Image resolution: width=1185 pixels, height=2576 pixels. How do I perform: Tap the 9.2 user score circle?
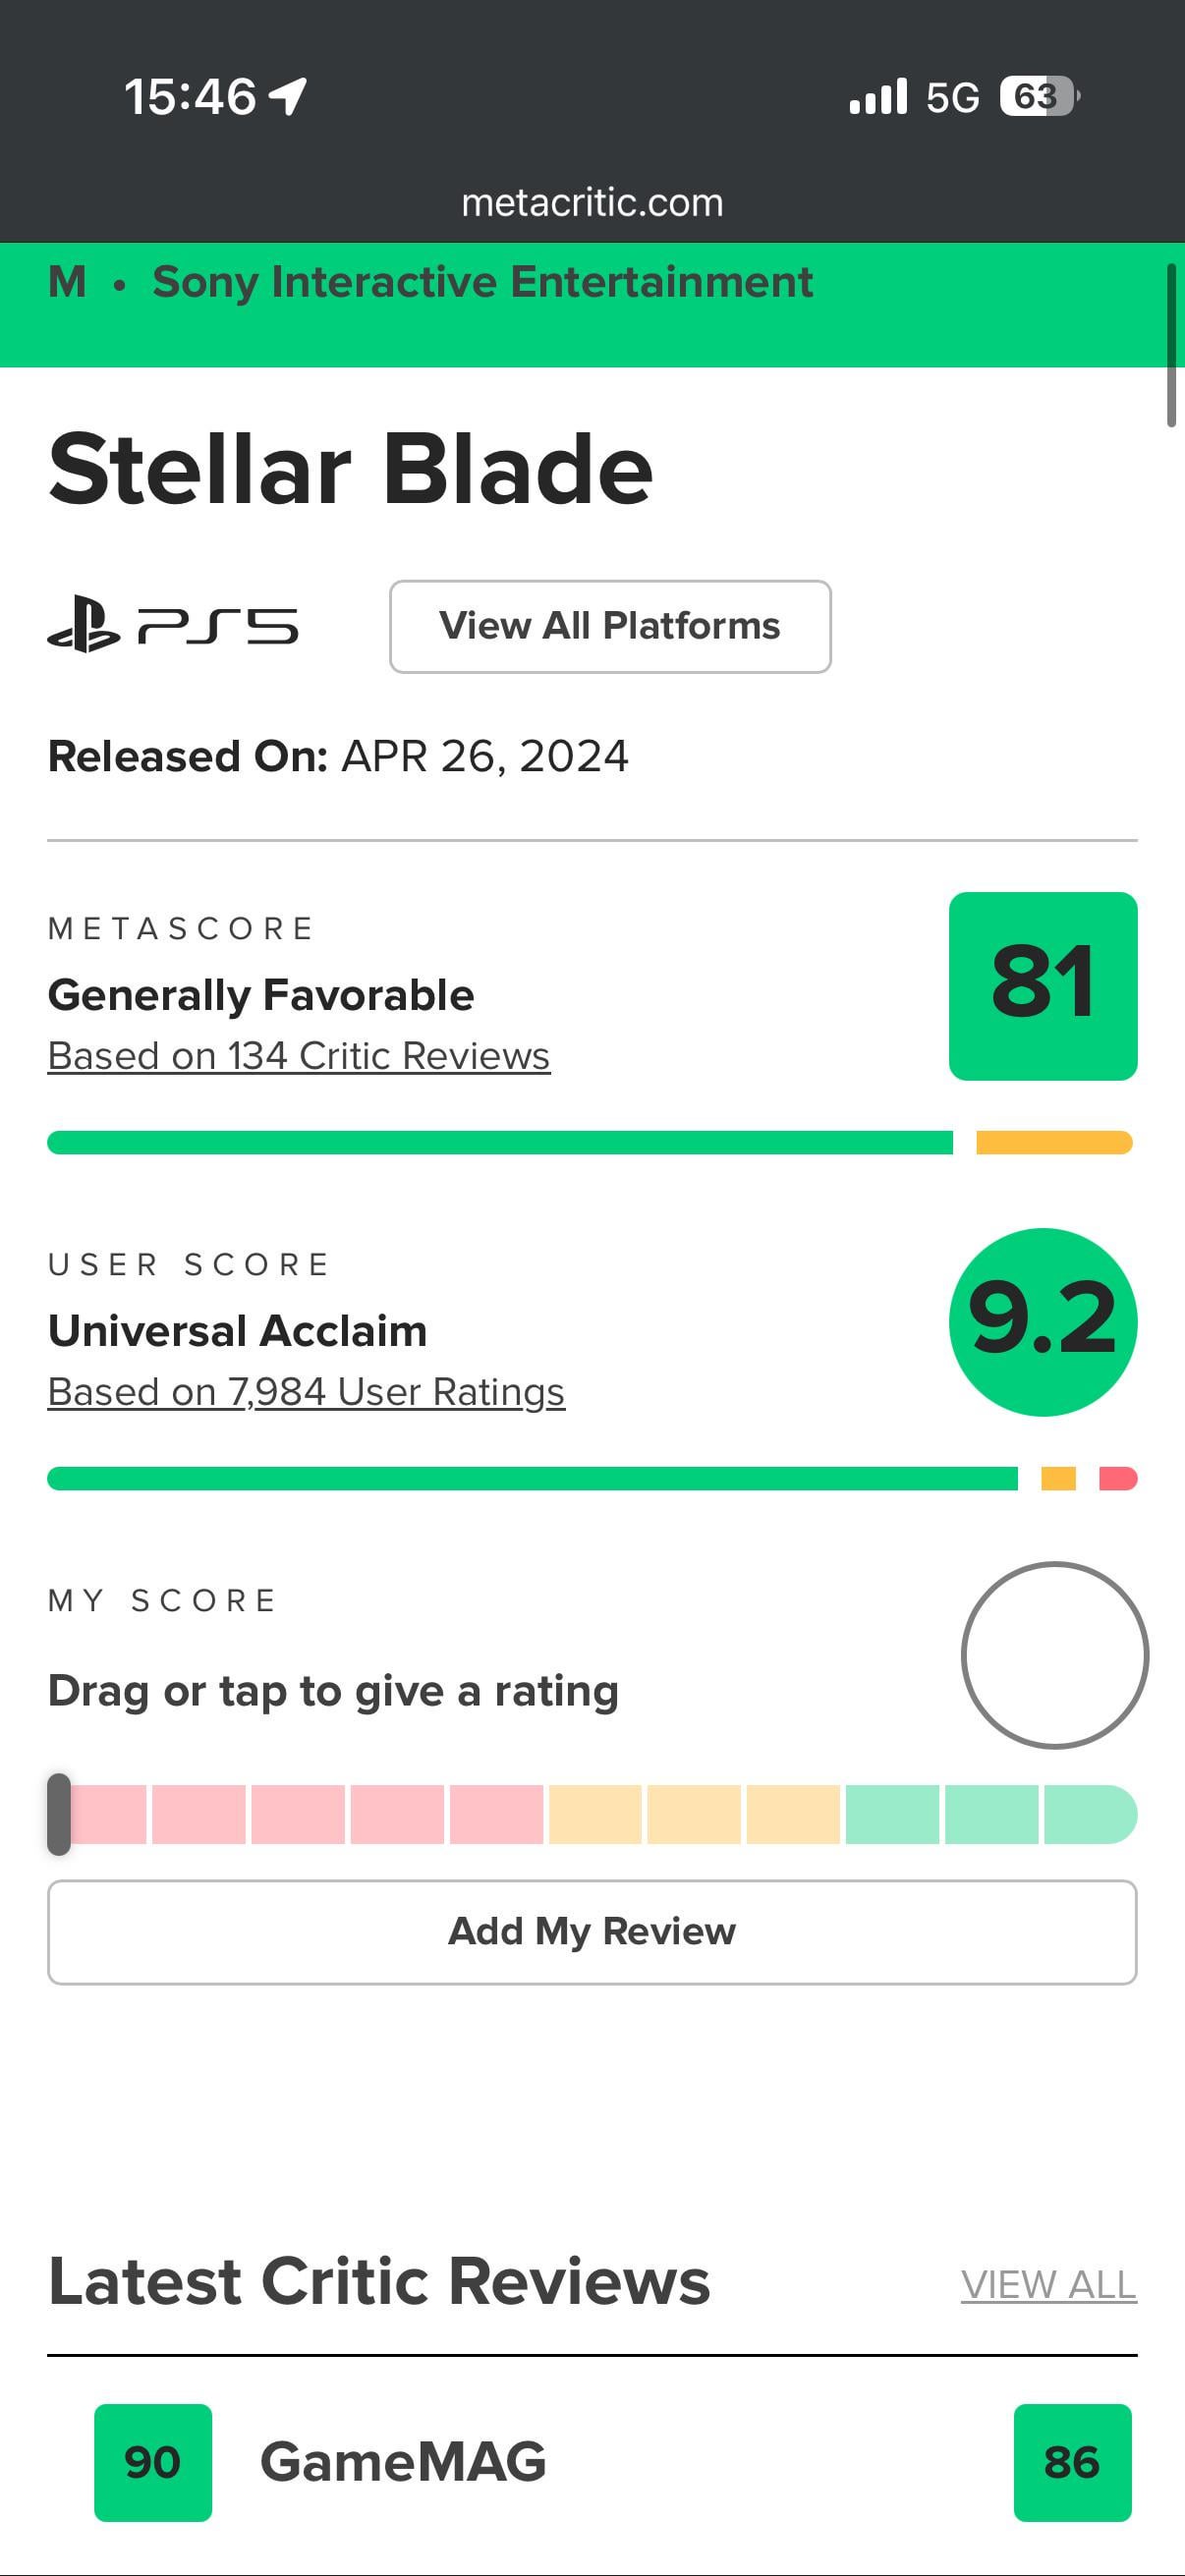point(1042,1321)
